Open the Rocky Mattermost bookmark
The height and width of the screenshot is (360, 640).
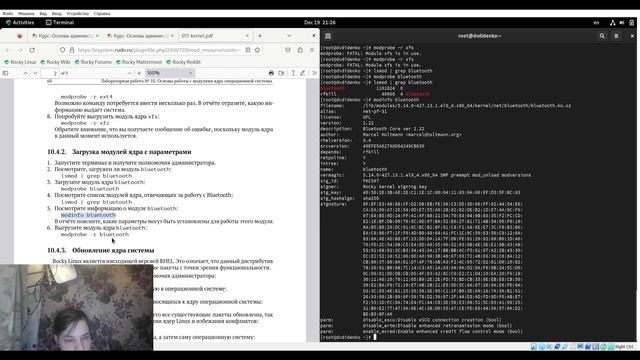pos(139,62)
